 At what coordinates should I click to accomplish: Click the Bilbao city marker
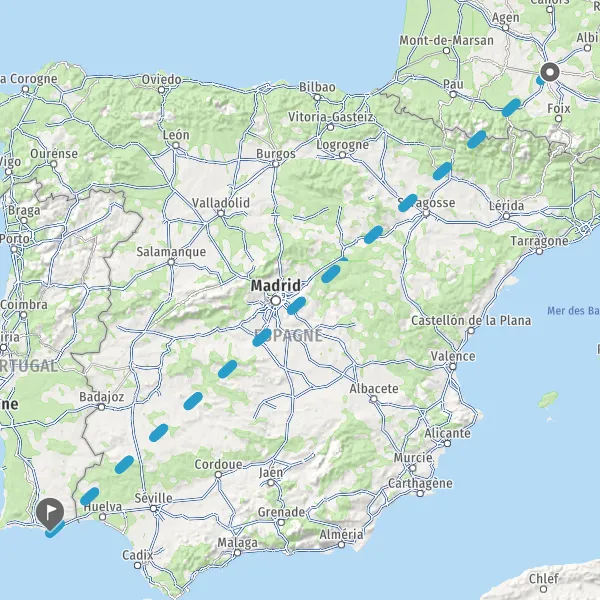[317, 97]
